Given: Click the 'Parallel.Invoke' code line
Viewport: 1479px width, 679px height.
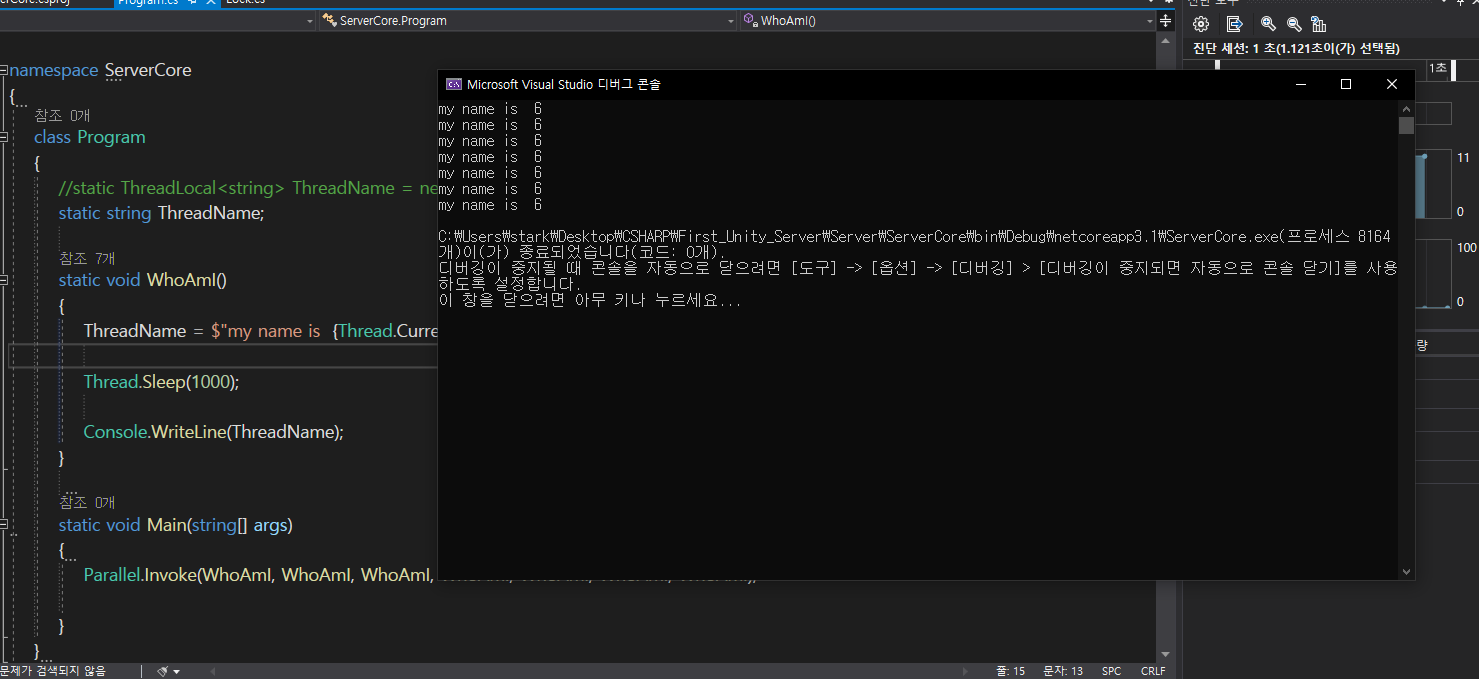Looking at the screenshot, I should [x=260, y=576].
